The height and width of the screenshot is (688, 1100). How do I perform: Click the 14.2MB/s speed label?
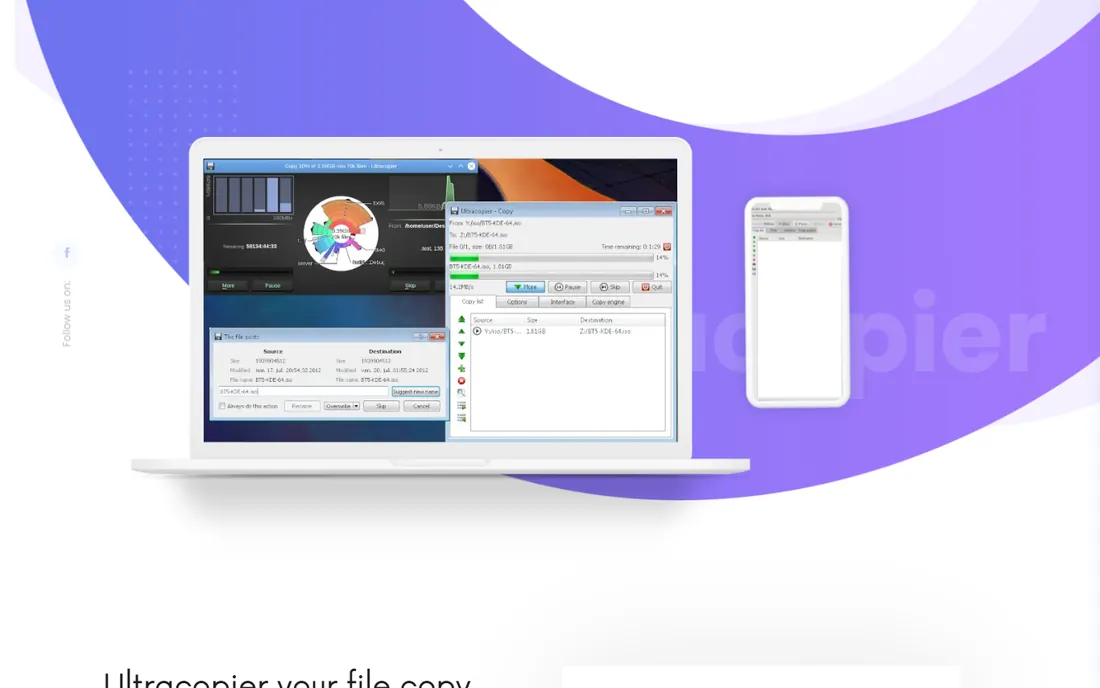(x=461, y=287)
